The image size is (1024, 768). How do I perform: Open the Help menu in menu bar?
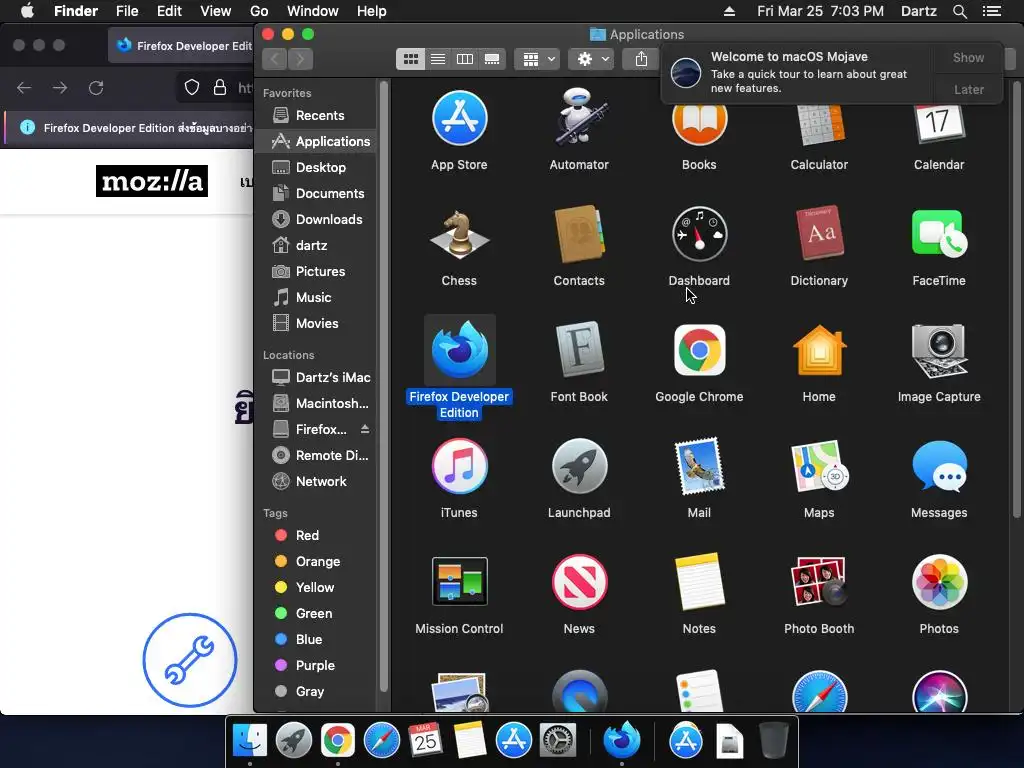(x=372, y=11)
